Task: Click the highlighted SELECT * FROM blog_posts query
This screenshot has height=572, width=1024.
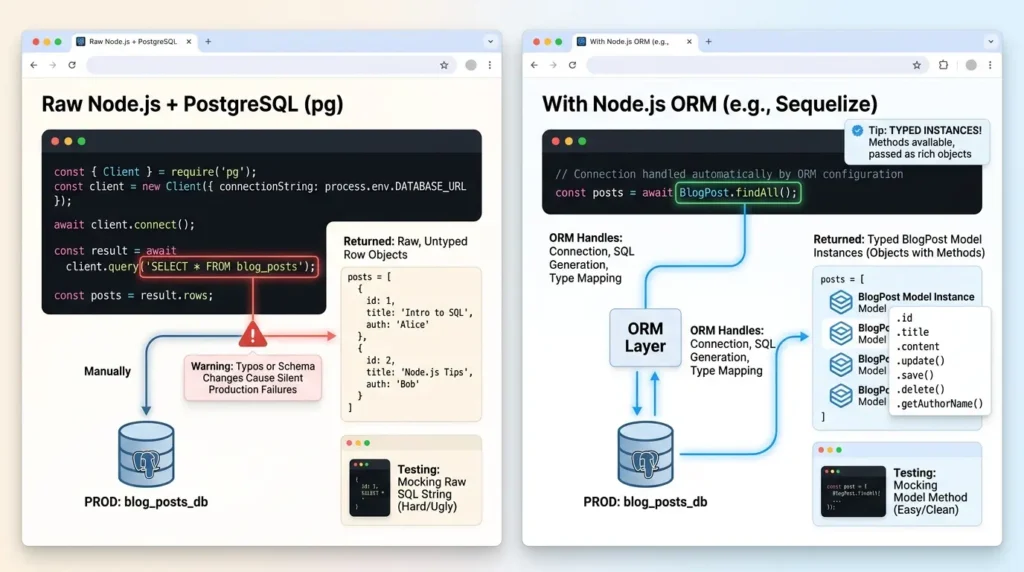Action: pyautogui.click(x=229, y=266)
